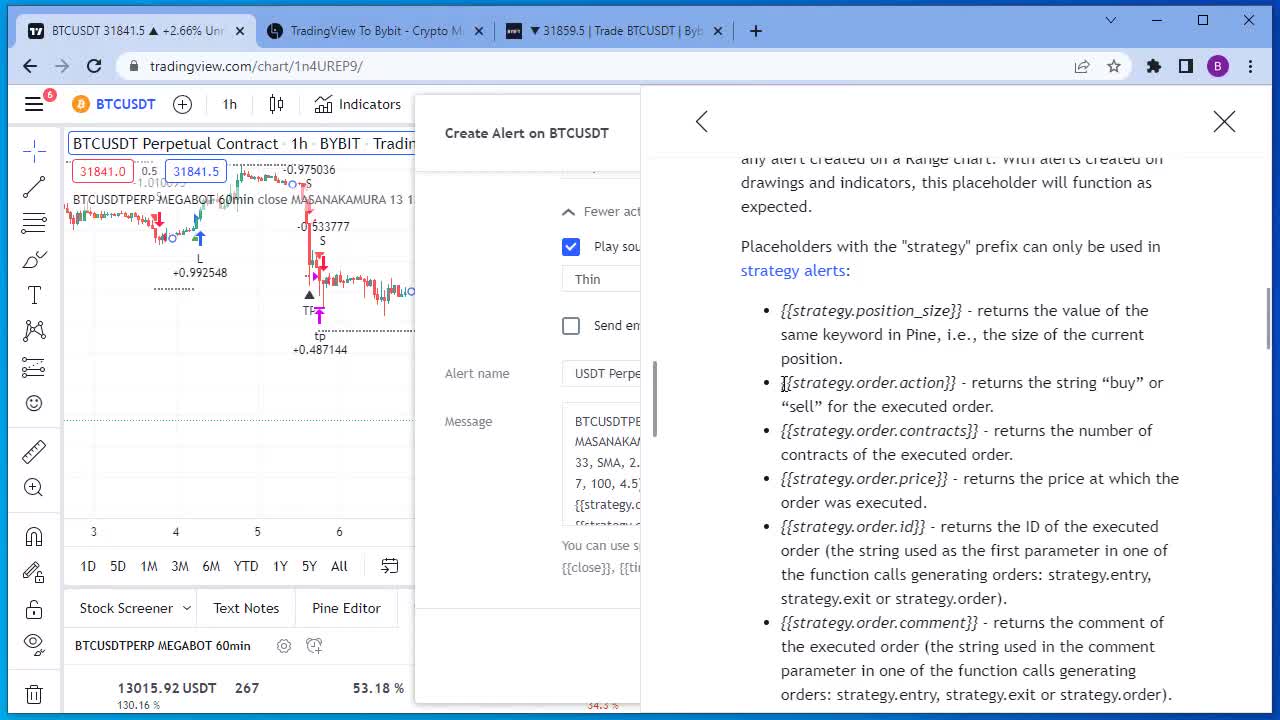
Task: Select the zoom in tool
Action: [x=34, y=487]
